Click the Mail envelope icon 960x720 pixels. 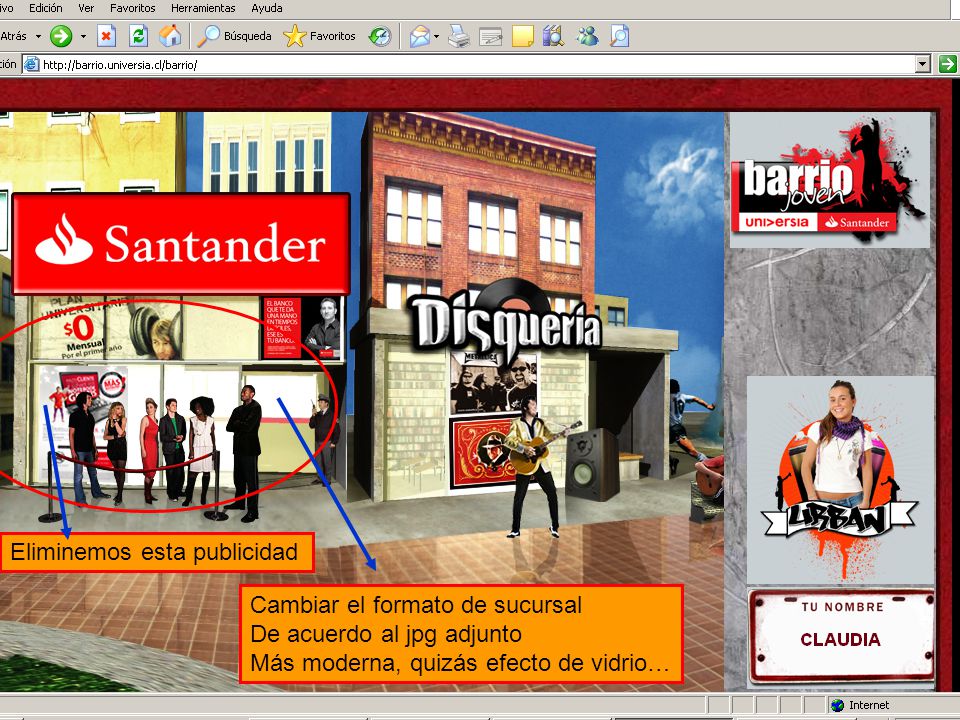[420, 36]
